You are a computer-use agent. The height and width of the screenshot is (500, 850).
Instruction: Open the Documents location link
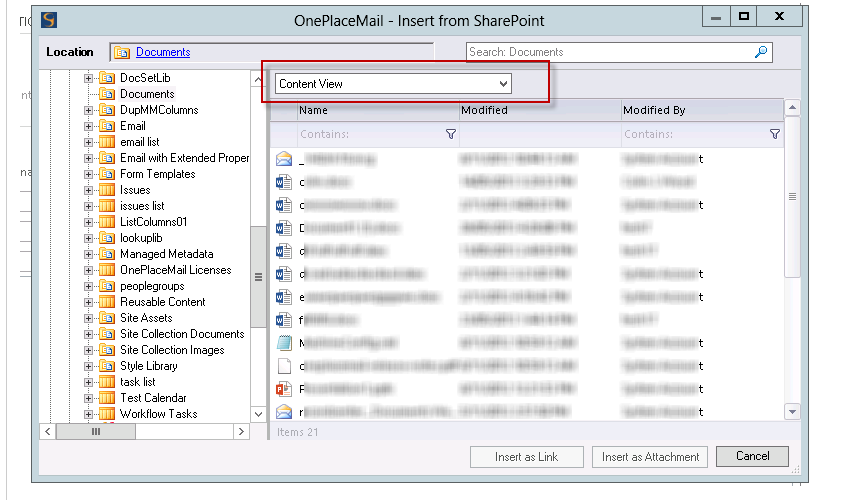(x=163, y=52)
